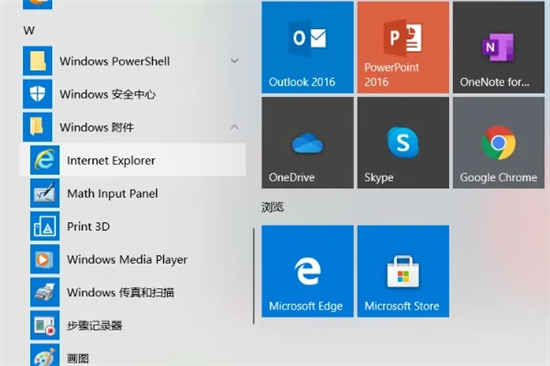Launch the PowerPoint 2016 tile
Screen dimensions: 550x366
click(403, 47)
